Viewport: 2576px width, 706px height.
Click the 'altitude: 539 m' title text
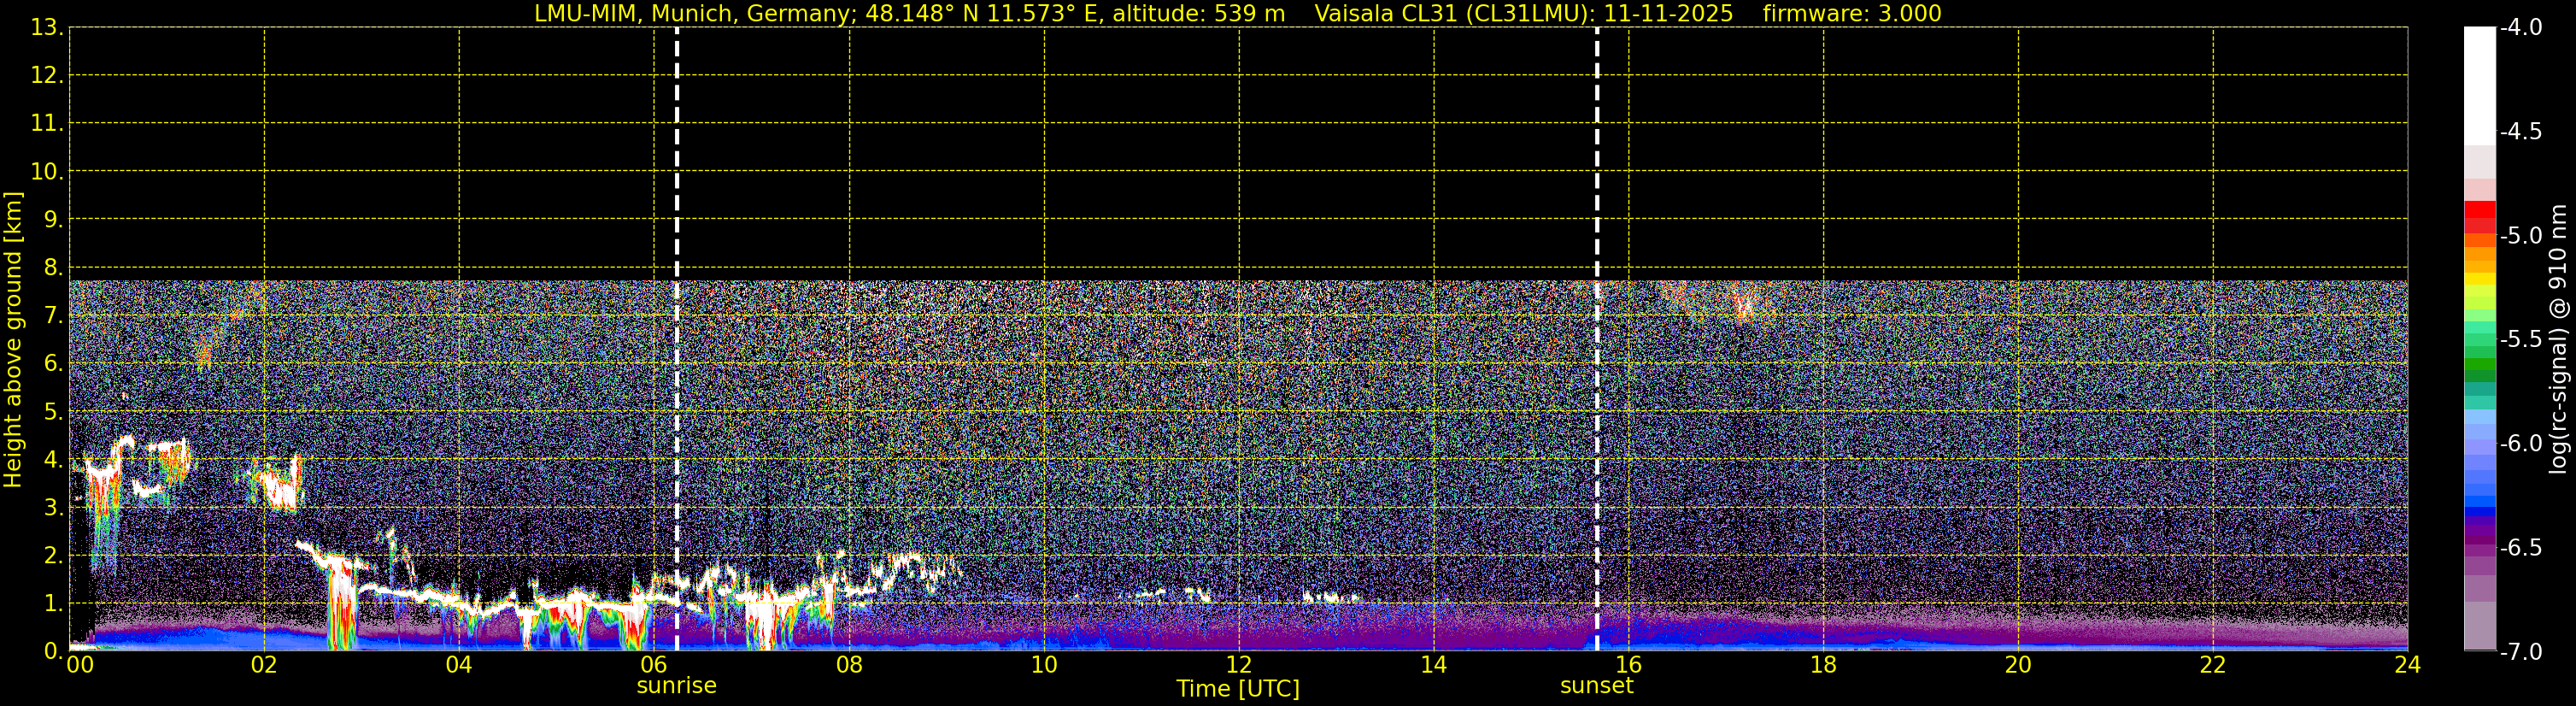point(1199,14)
